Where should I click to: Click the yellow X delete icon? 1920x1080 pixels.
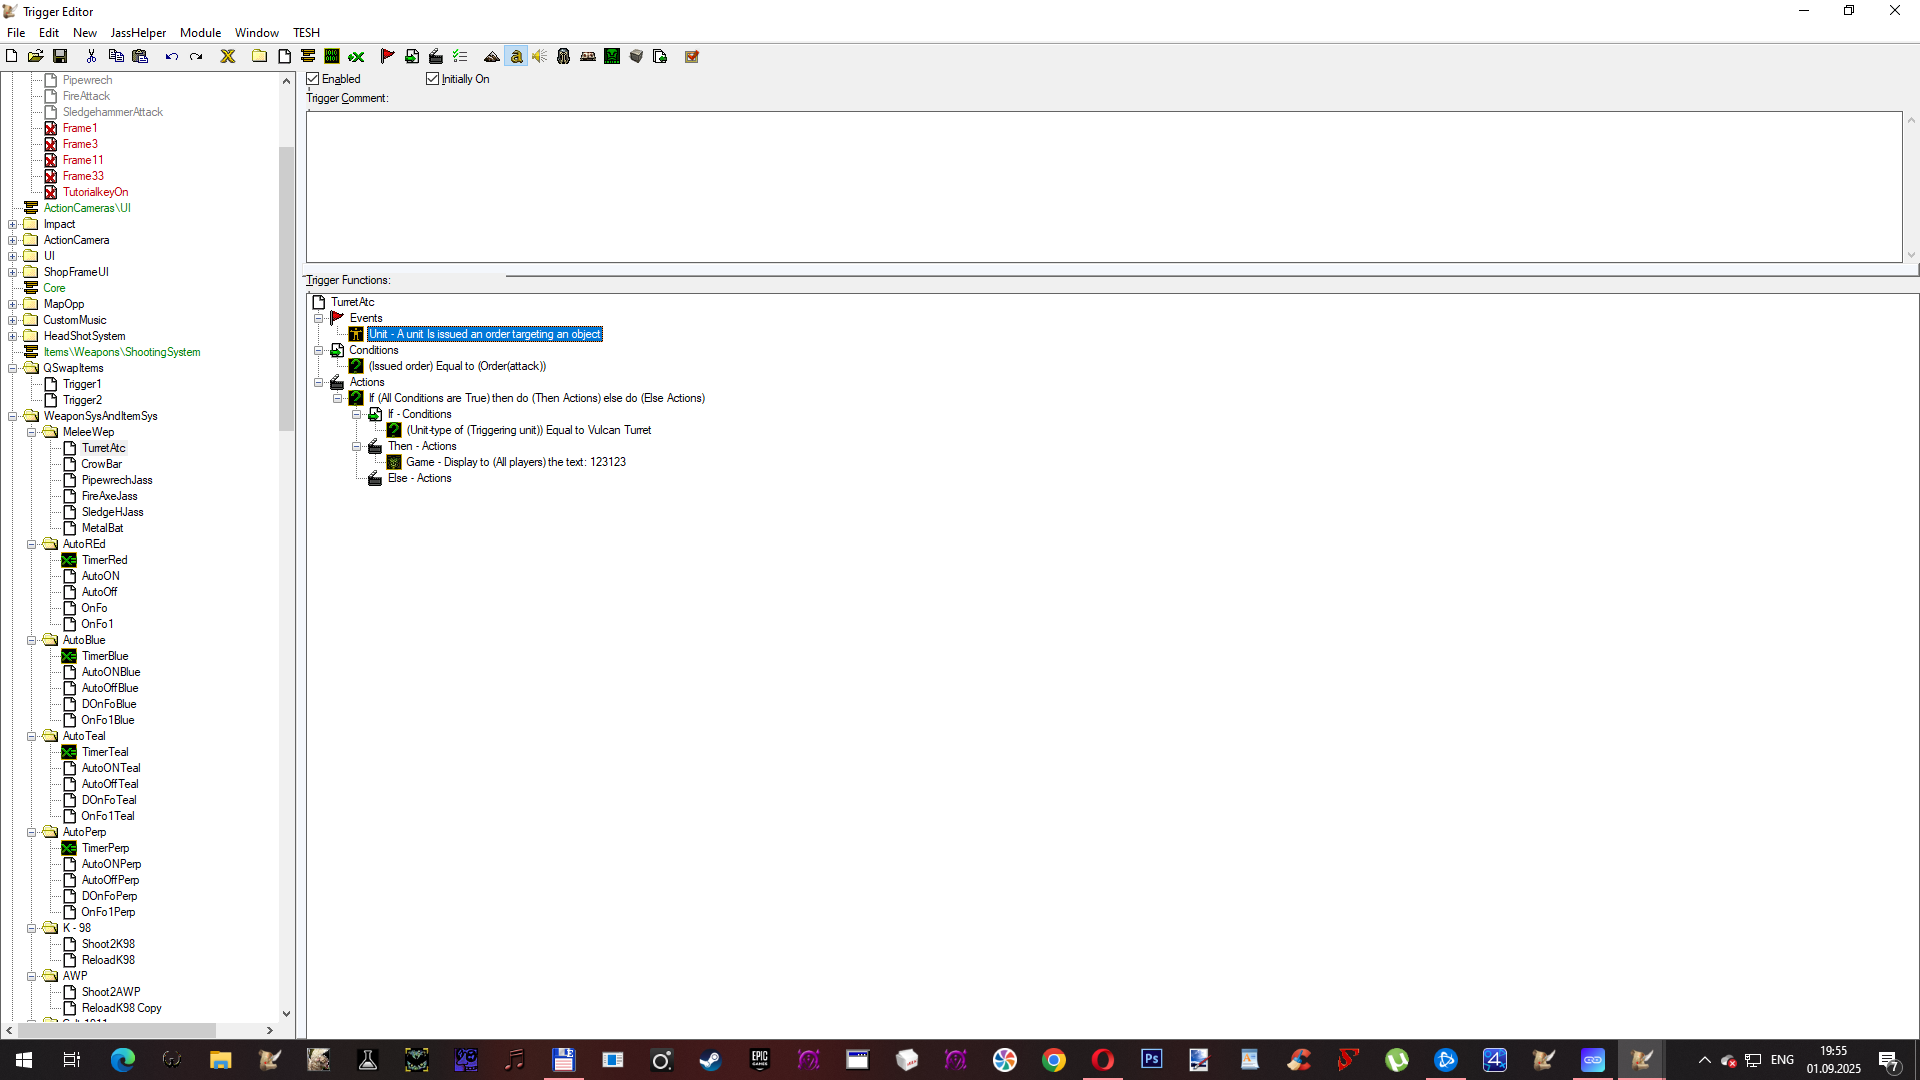pos(228,57)
